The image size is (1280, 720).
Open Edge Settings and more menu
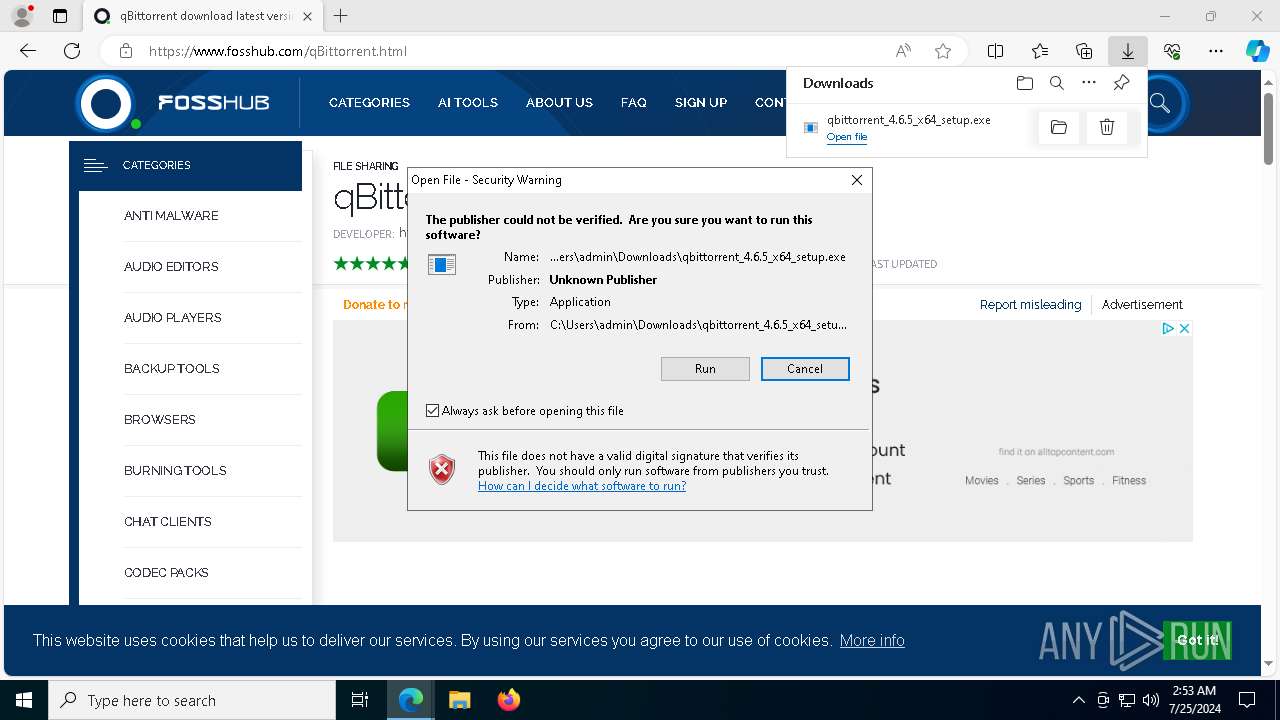click(x=1216, y=51)
